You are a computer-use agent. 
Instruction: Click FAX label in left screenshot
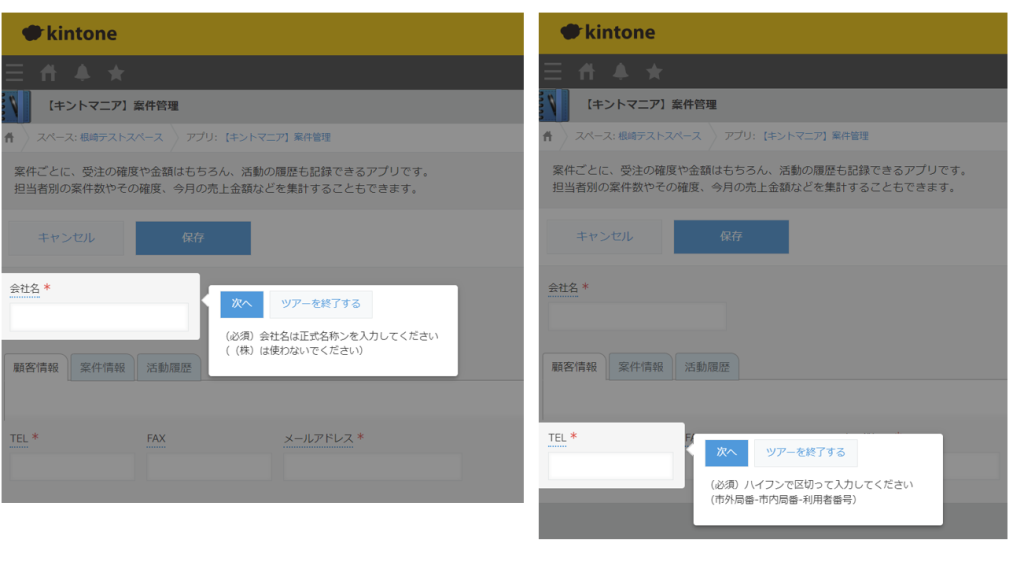click(156, 439)
